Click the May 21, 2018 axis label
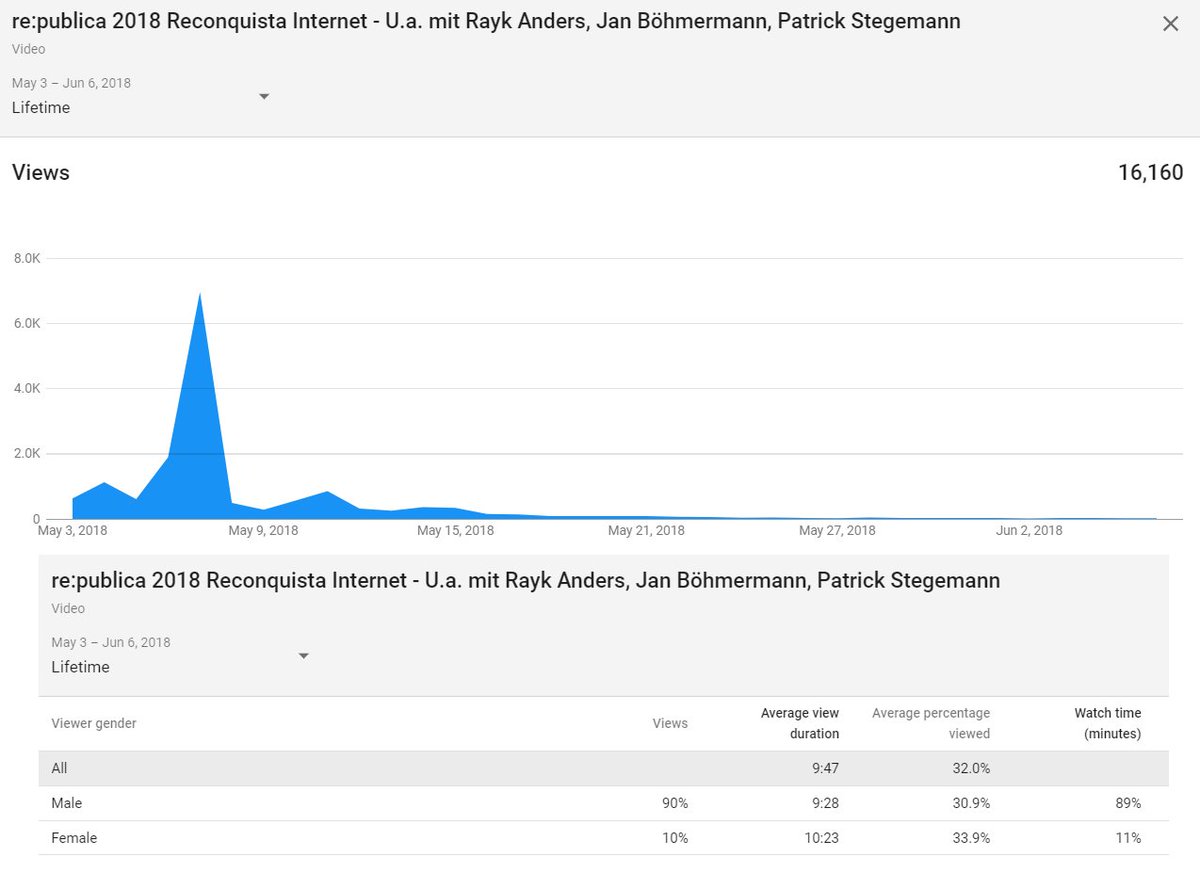 [646, 530]
